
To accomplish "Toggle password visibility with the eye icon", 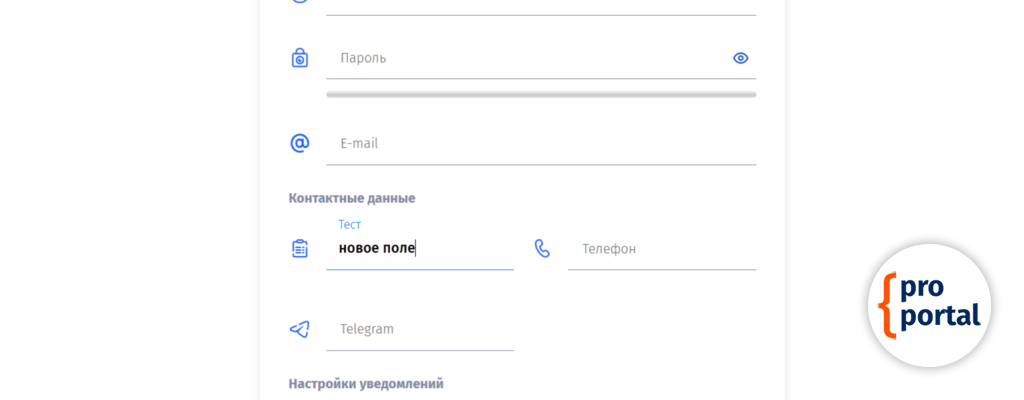I will 740,58.
